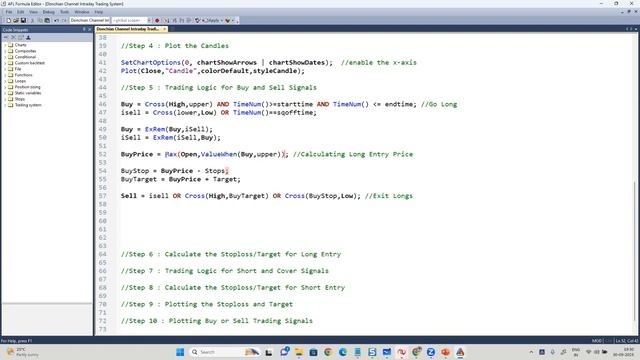The height and width of the screenshot is (360, 640).
Task: Open the View menu
Action: click(x=33, y=12)
